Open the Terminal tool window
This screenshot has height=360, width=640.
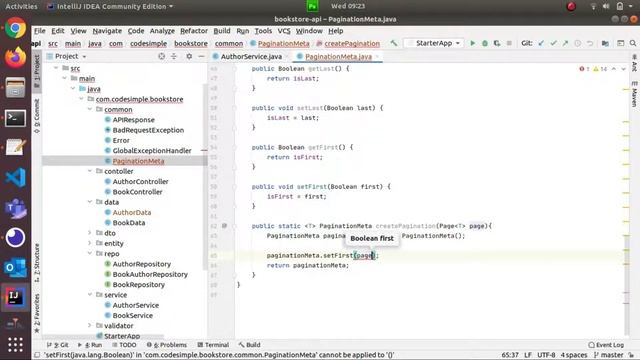point(213,345)
